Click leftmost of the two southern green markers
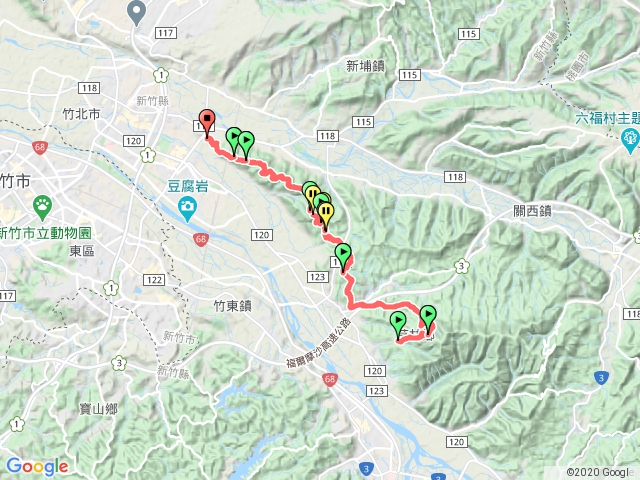 398,324
